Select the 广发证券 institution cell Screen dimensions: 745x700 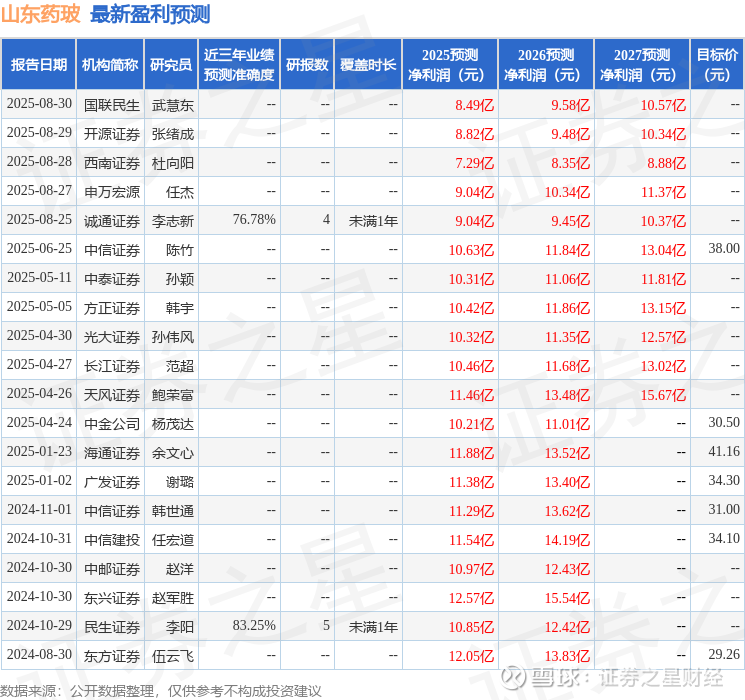[x=112, y=482]
